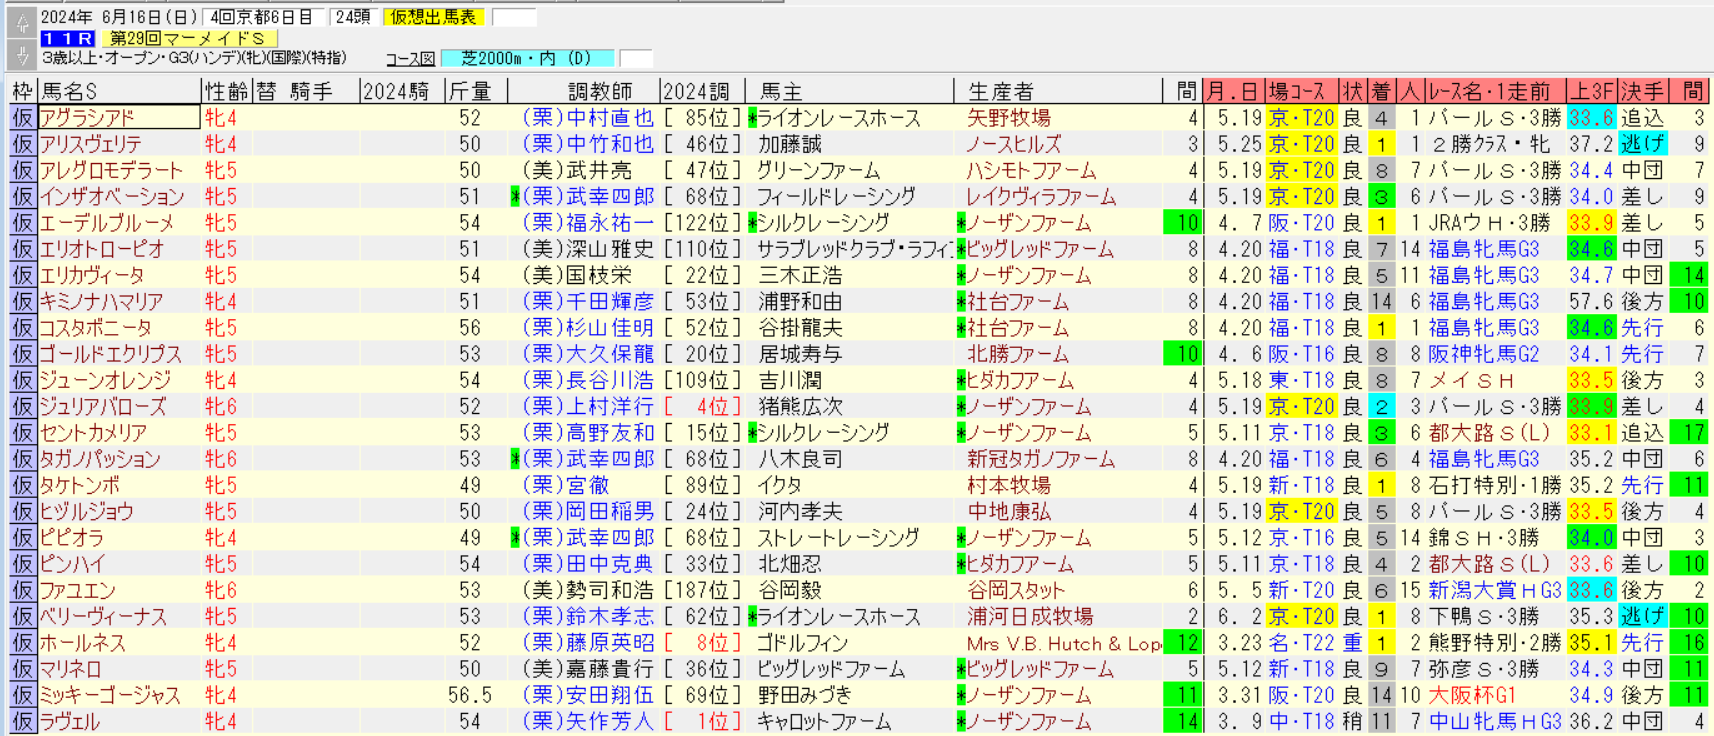Click owner ゴドルフィン
This screenshot has width=1714, height=736.
(x=802, y=643)
